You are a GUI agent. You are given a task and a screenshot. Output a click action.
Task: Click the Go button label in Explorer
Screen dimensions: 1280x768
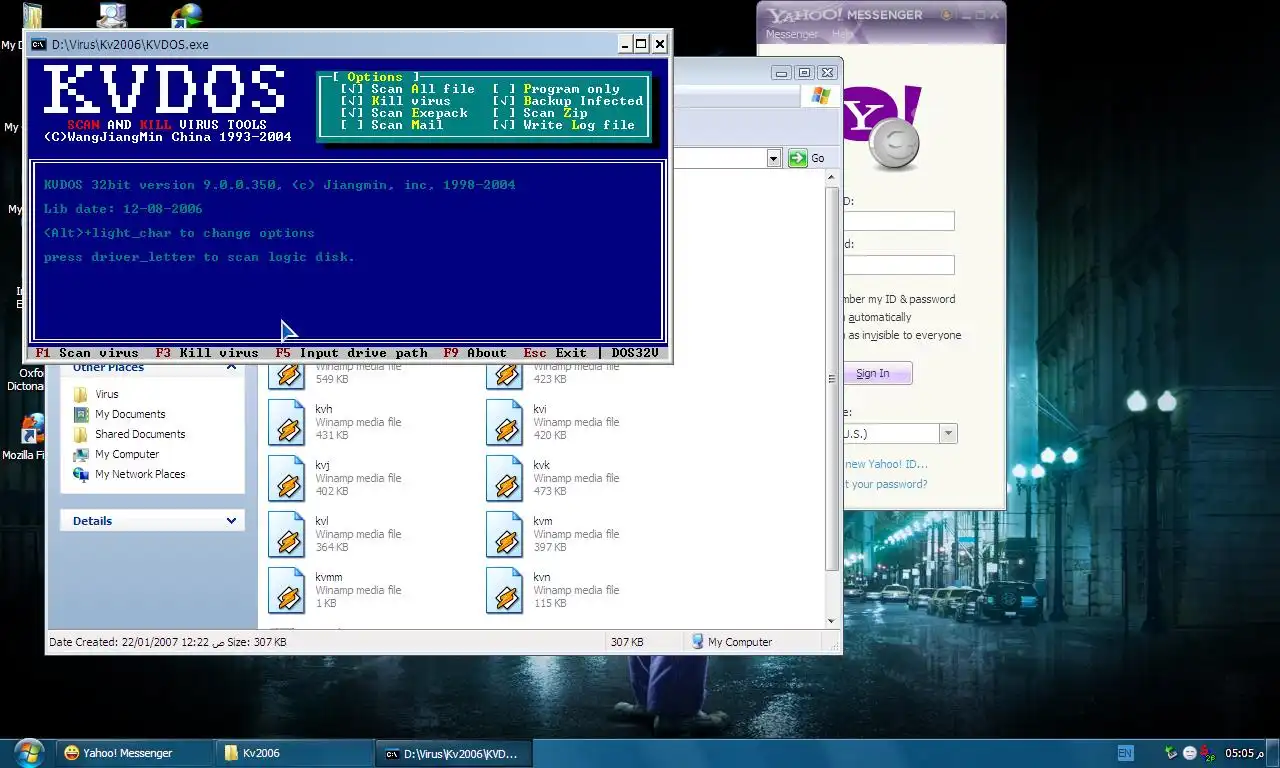(x=818, y=158)
